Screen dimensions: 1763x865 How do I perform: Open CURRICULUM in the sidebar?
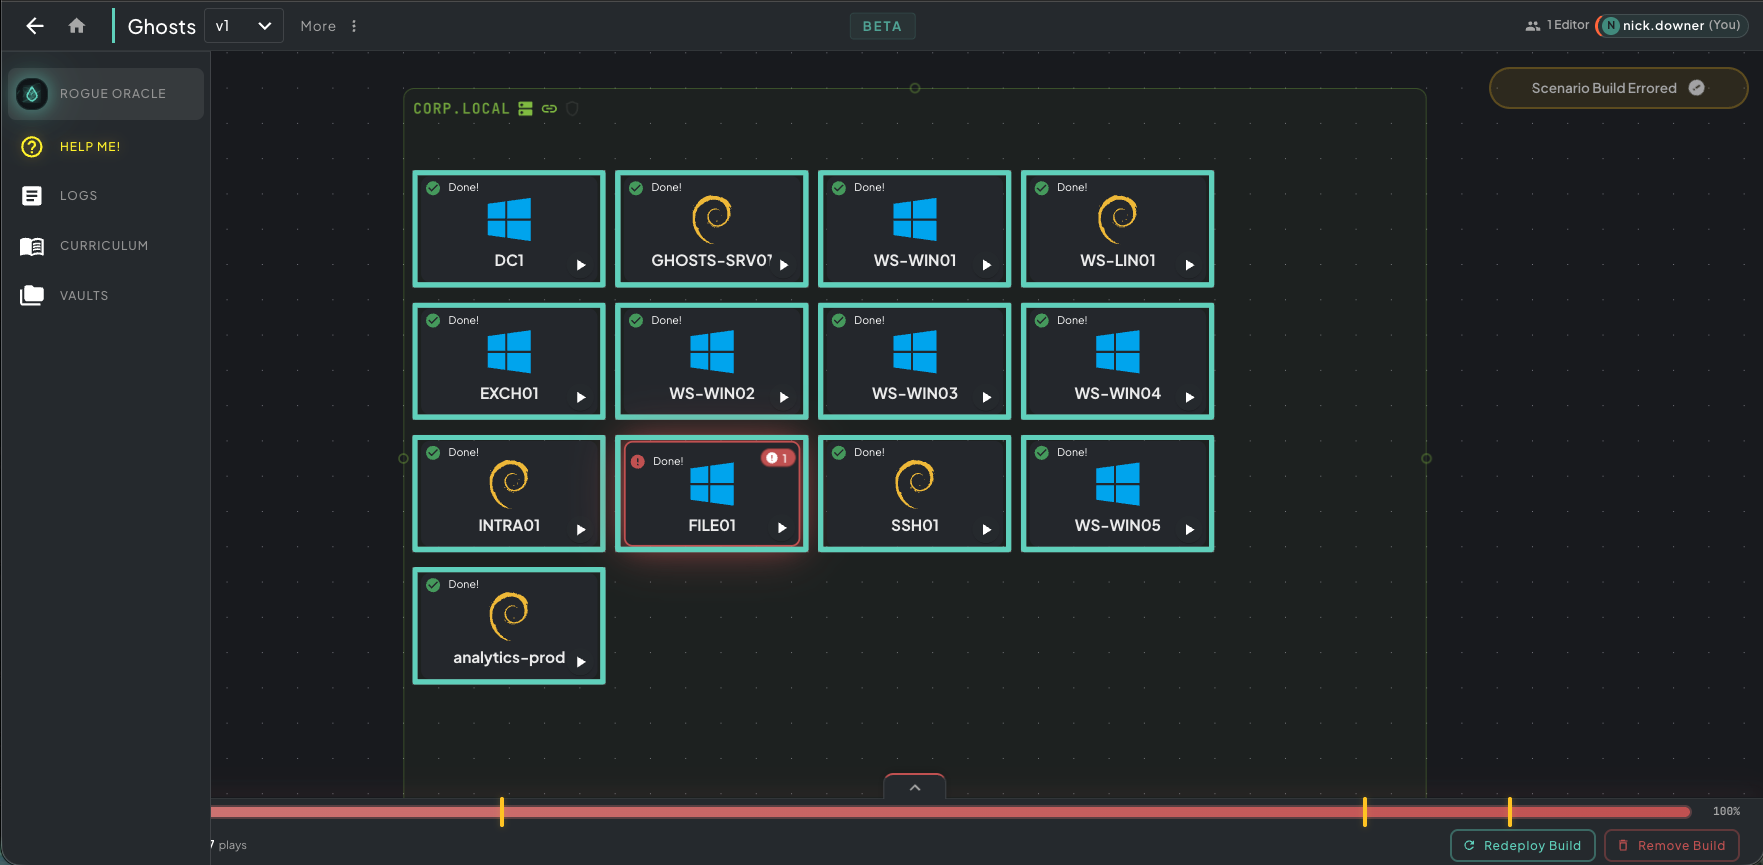[x=106, y=246]
